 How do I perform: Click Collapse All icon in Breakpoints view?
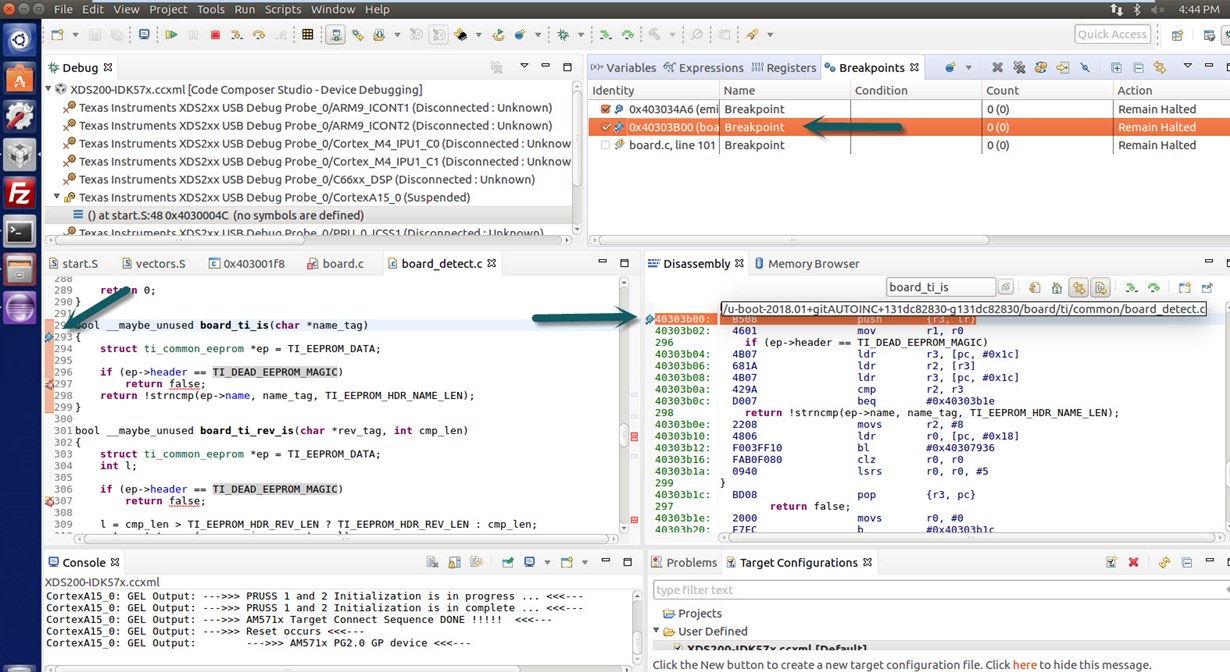click(x=1138, y=68)
